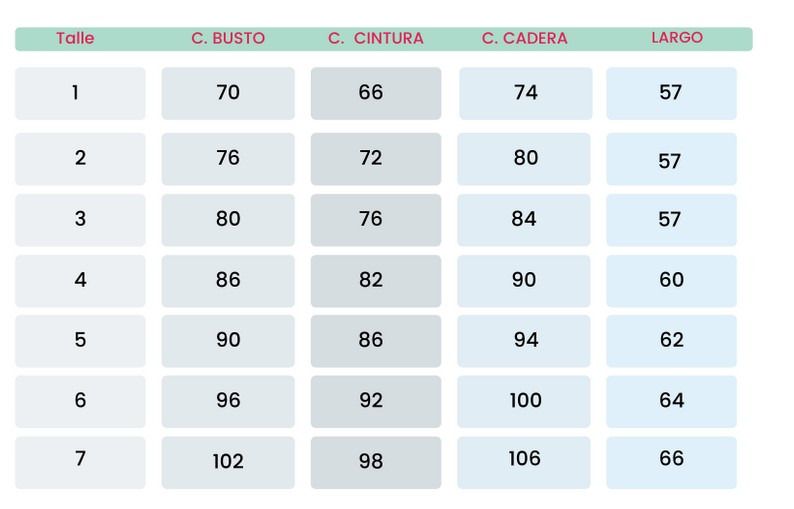
Task: Select bust measurement 102 cell
Action: click(x=228, y=462)
